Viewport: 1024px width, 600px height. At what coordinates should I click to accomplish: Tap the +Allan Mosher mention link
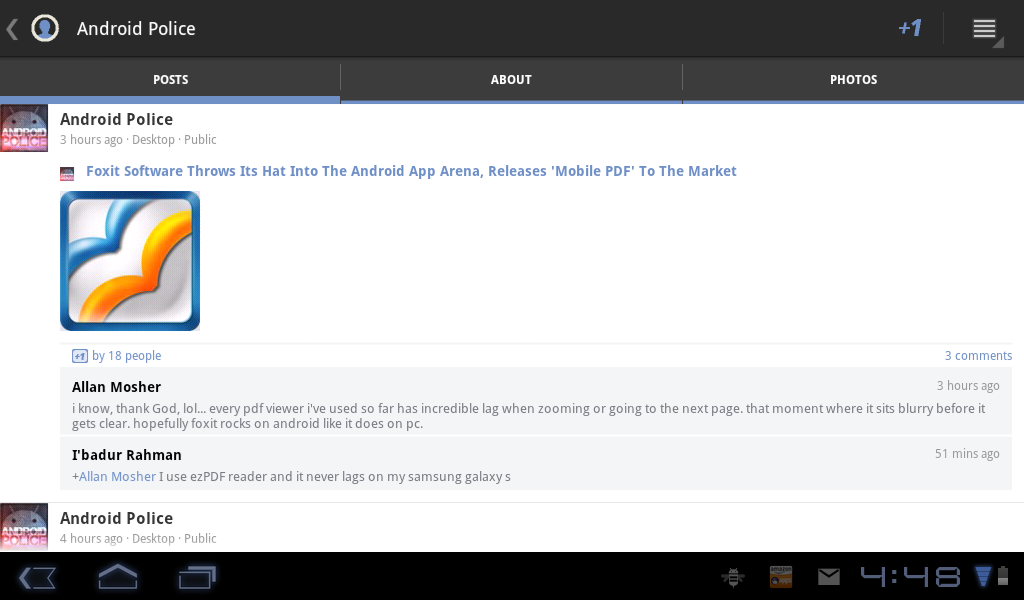116,477
